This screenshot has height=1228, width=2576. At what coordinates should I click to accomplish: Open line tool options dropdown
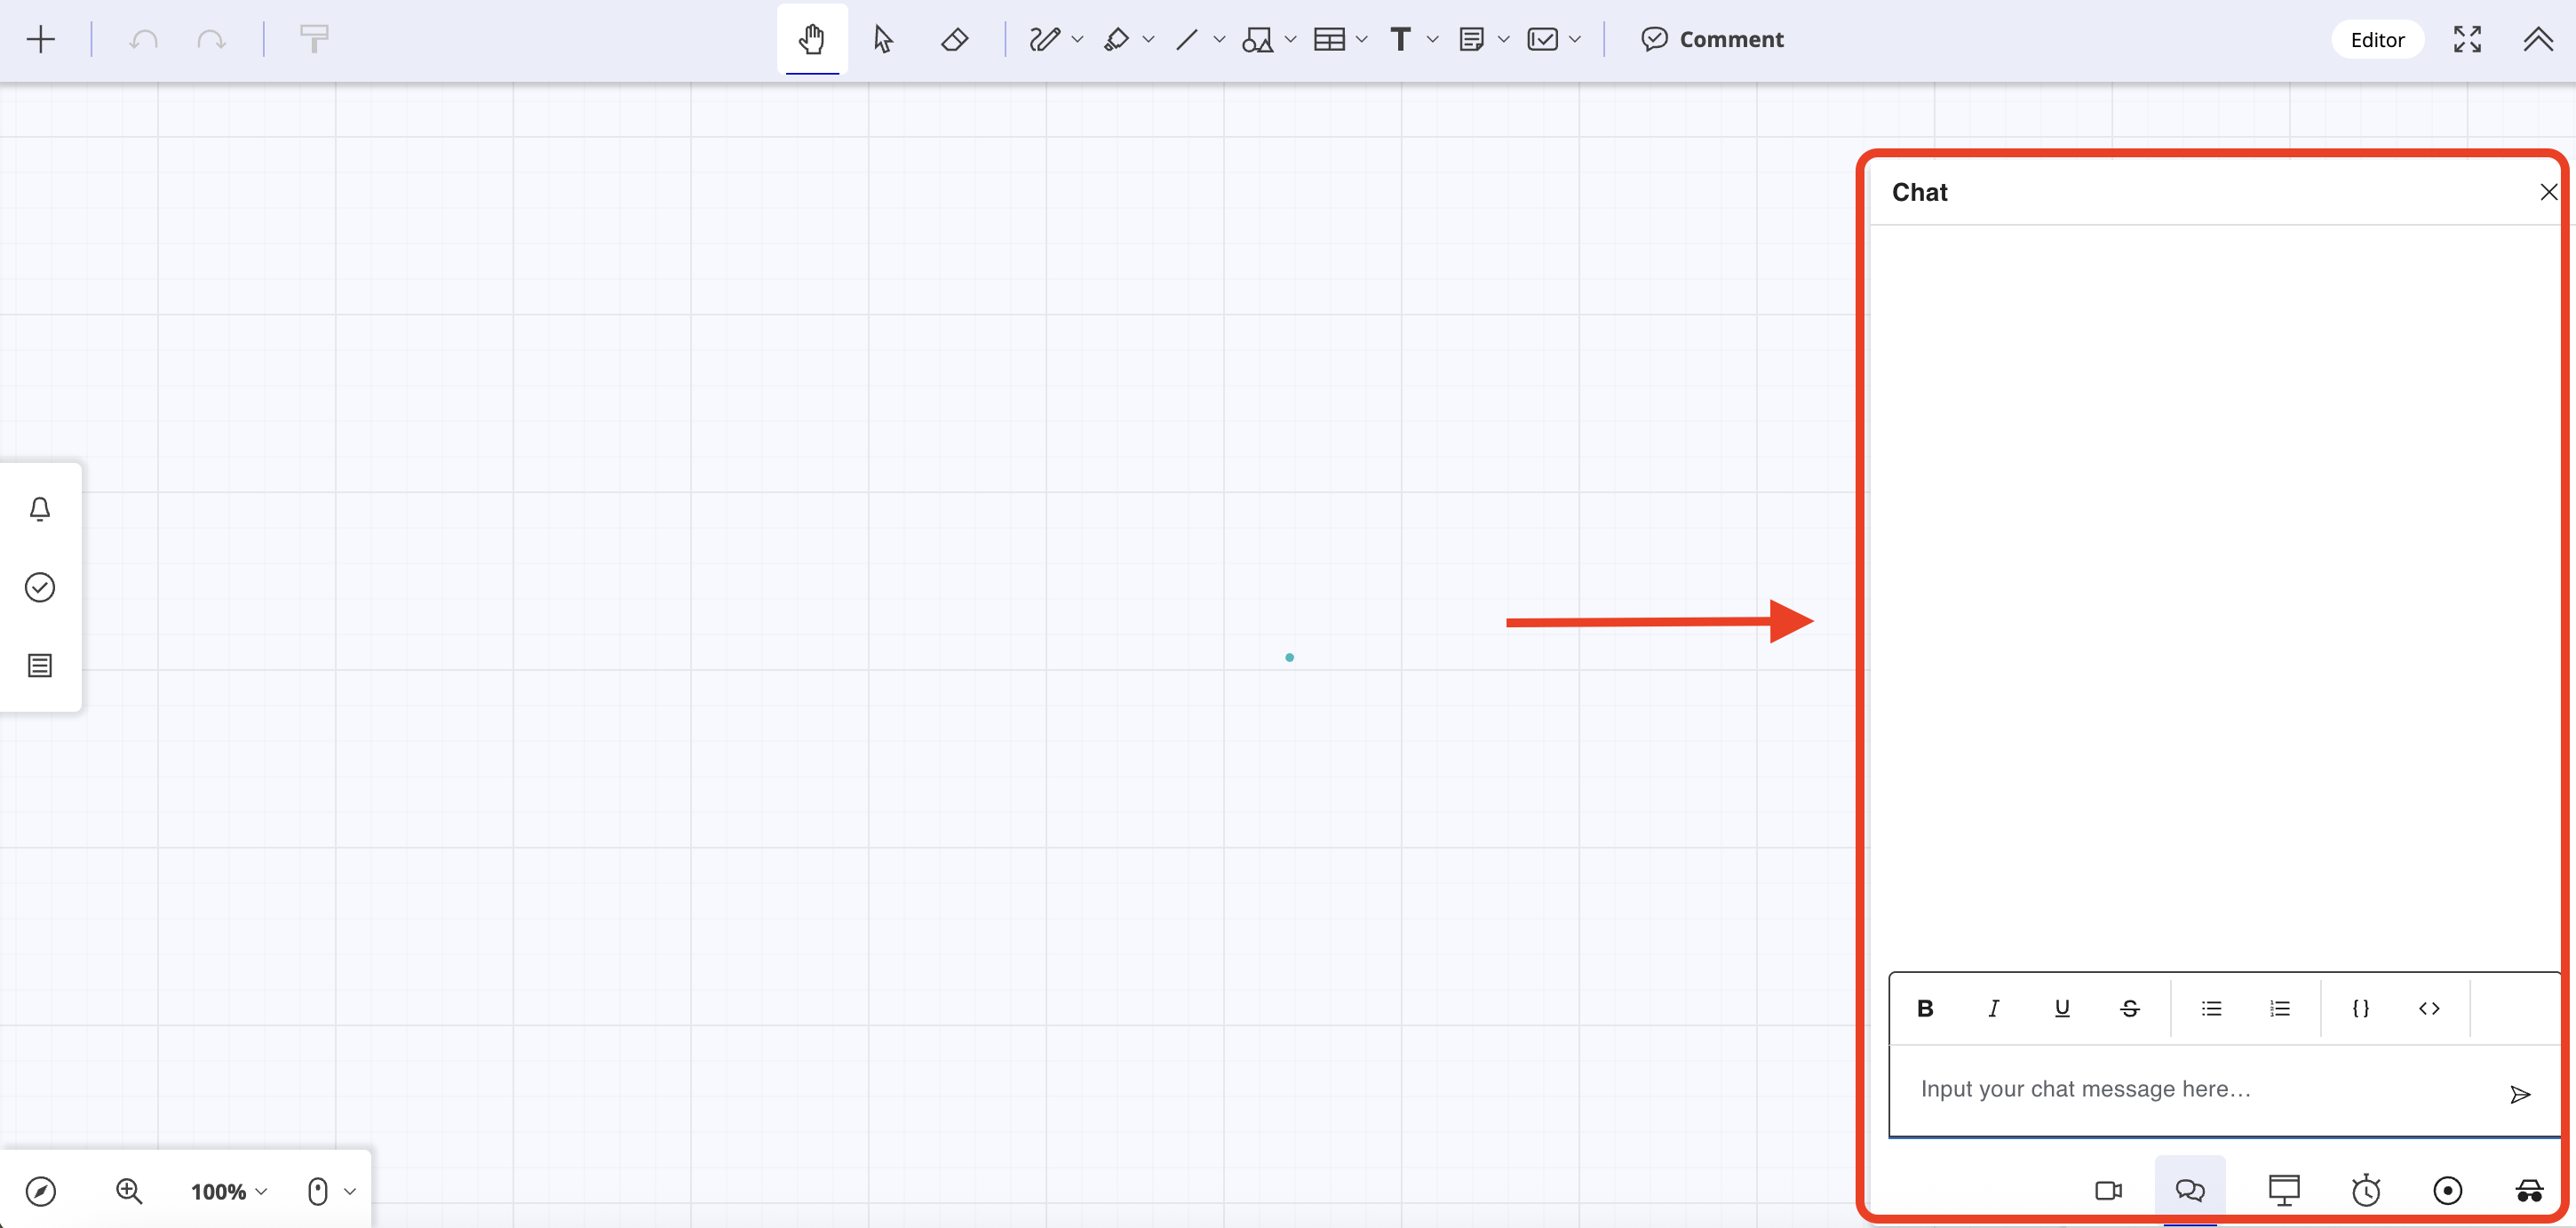[x=1219, y=40]
